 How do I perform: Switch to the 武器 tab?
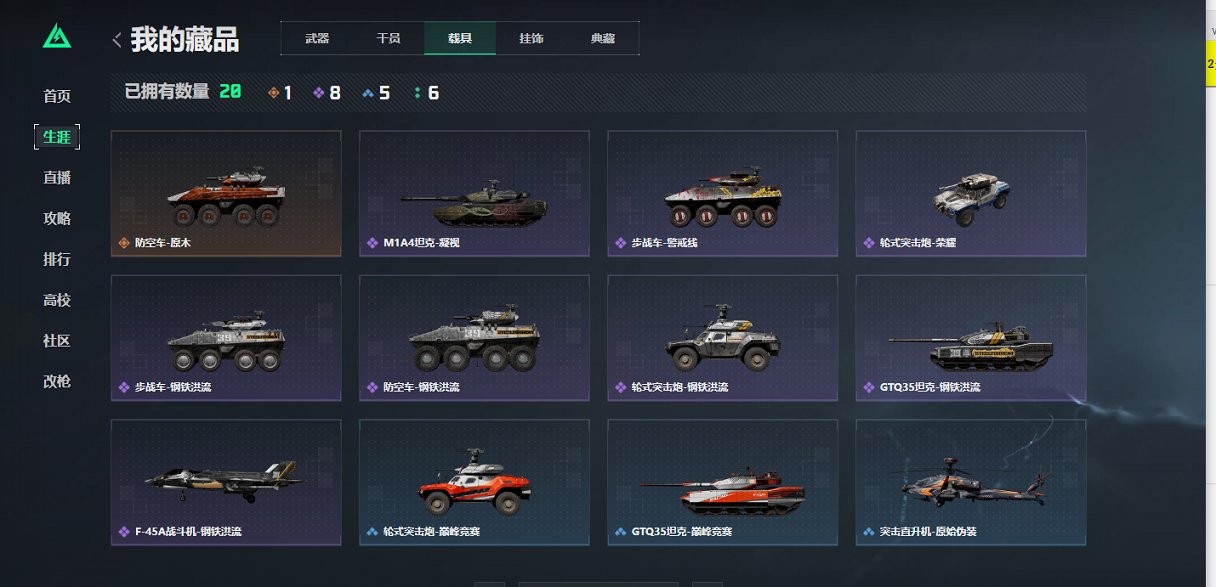pyautogui.click(x=317, y=39)
